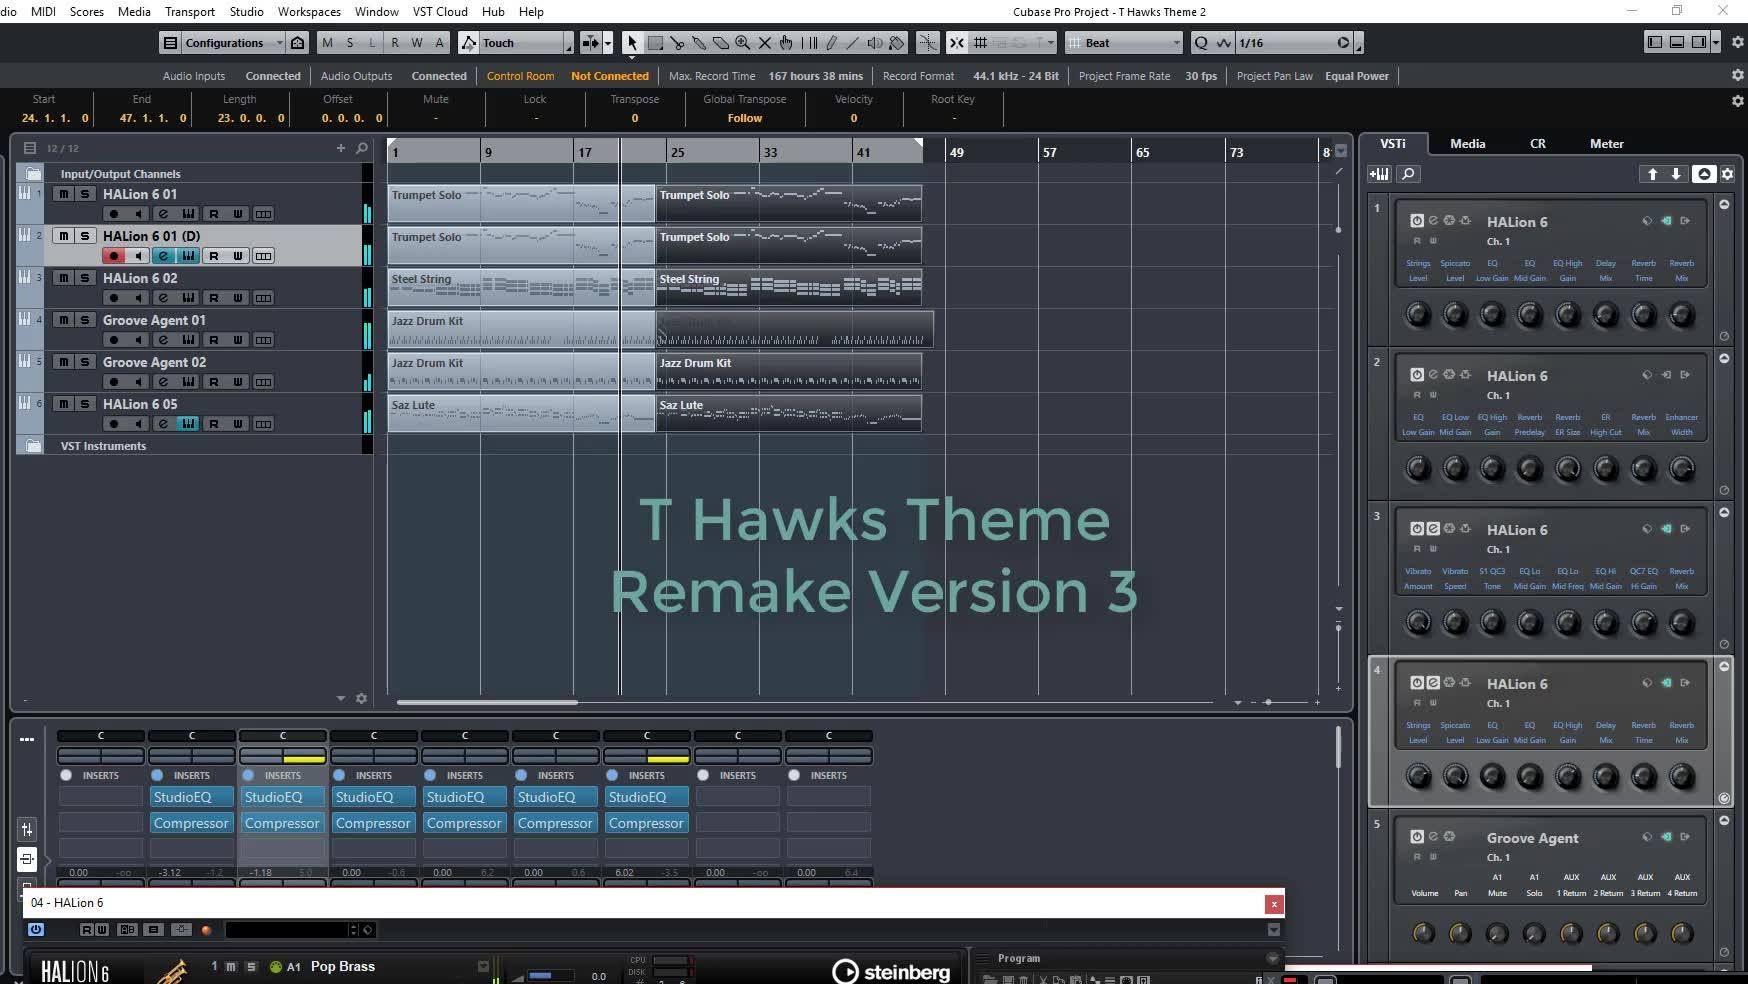The image size is (1748, 984).
Task: Select the Draw pencil tool
Action: coord(831,43)
